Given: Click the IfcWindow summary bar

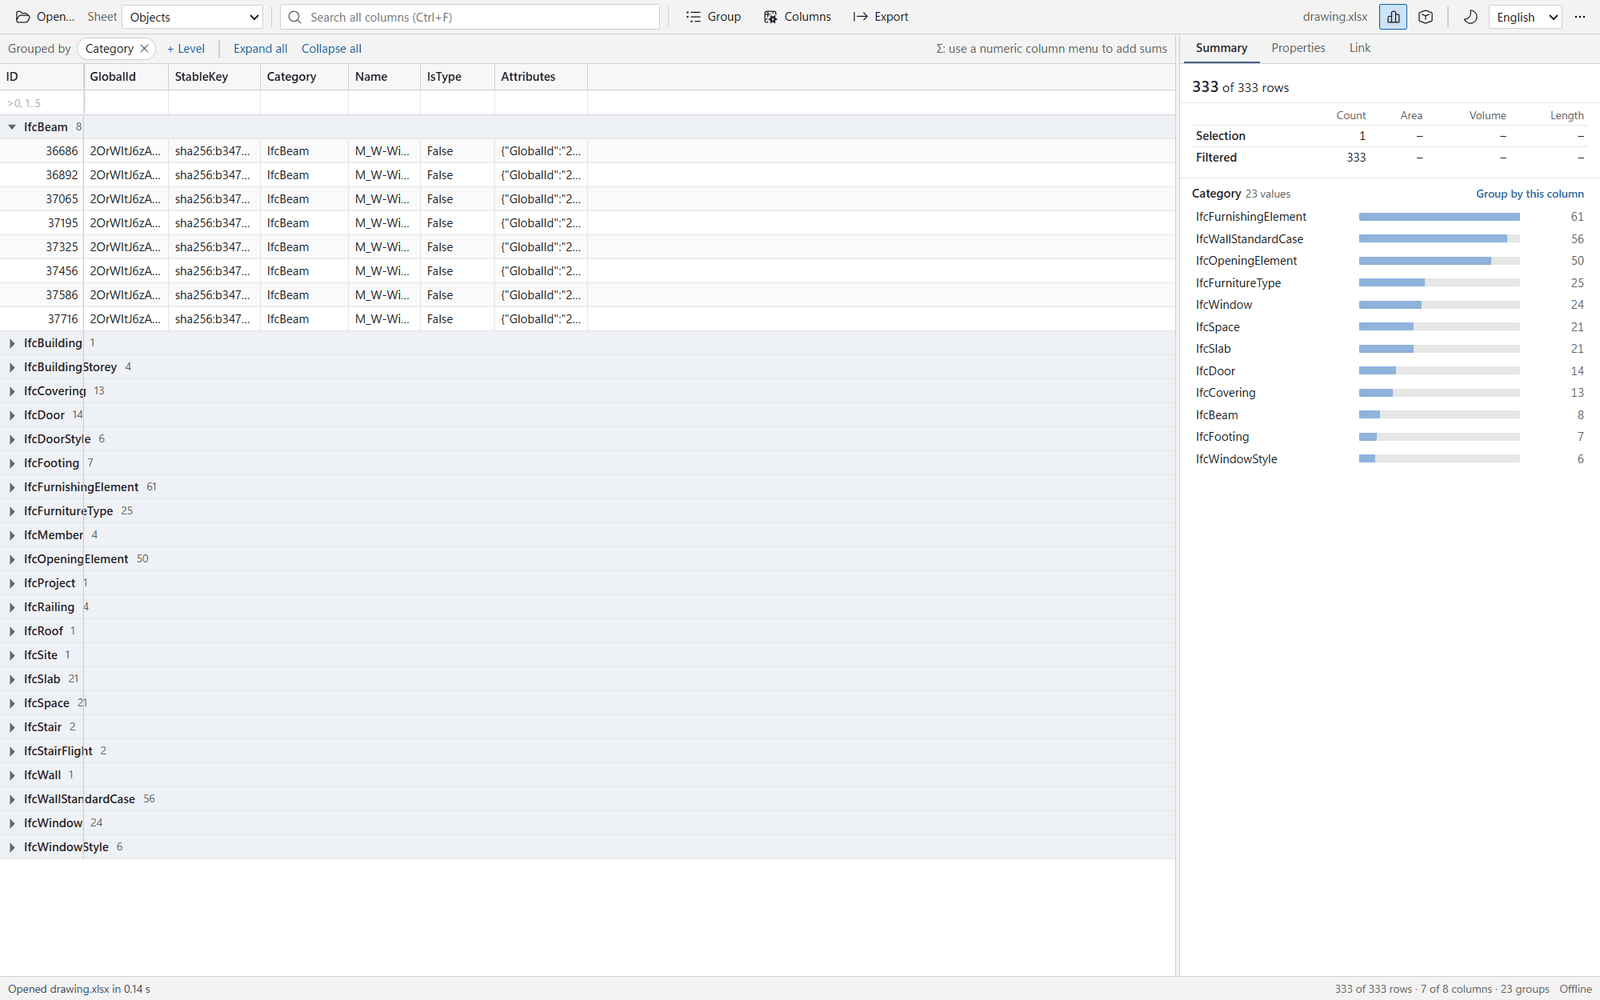Looking at the screenshot, I should click(x=1439, y=305).
